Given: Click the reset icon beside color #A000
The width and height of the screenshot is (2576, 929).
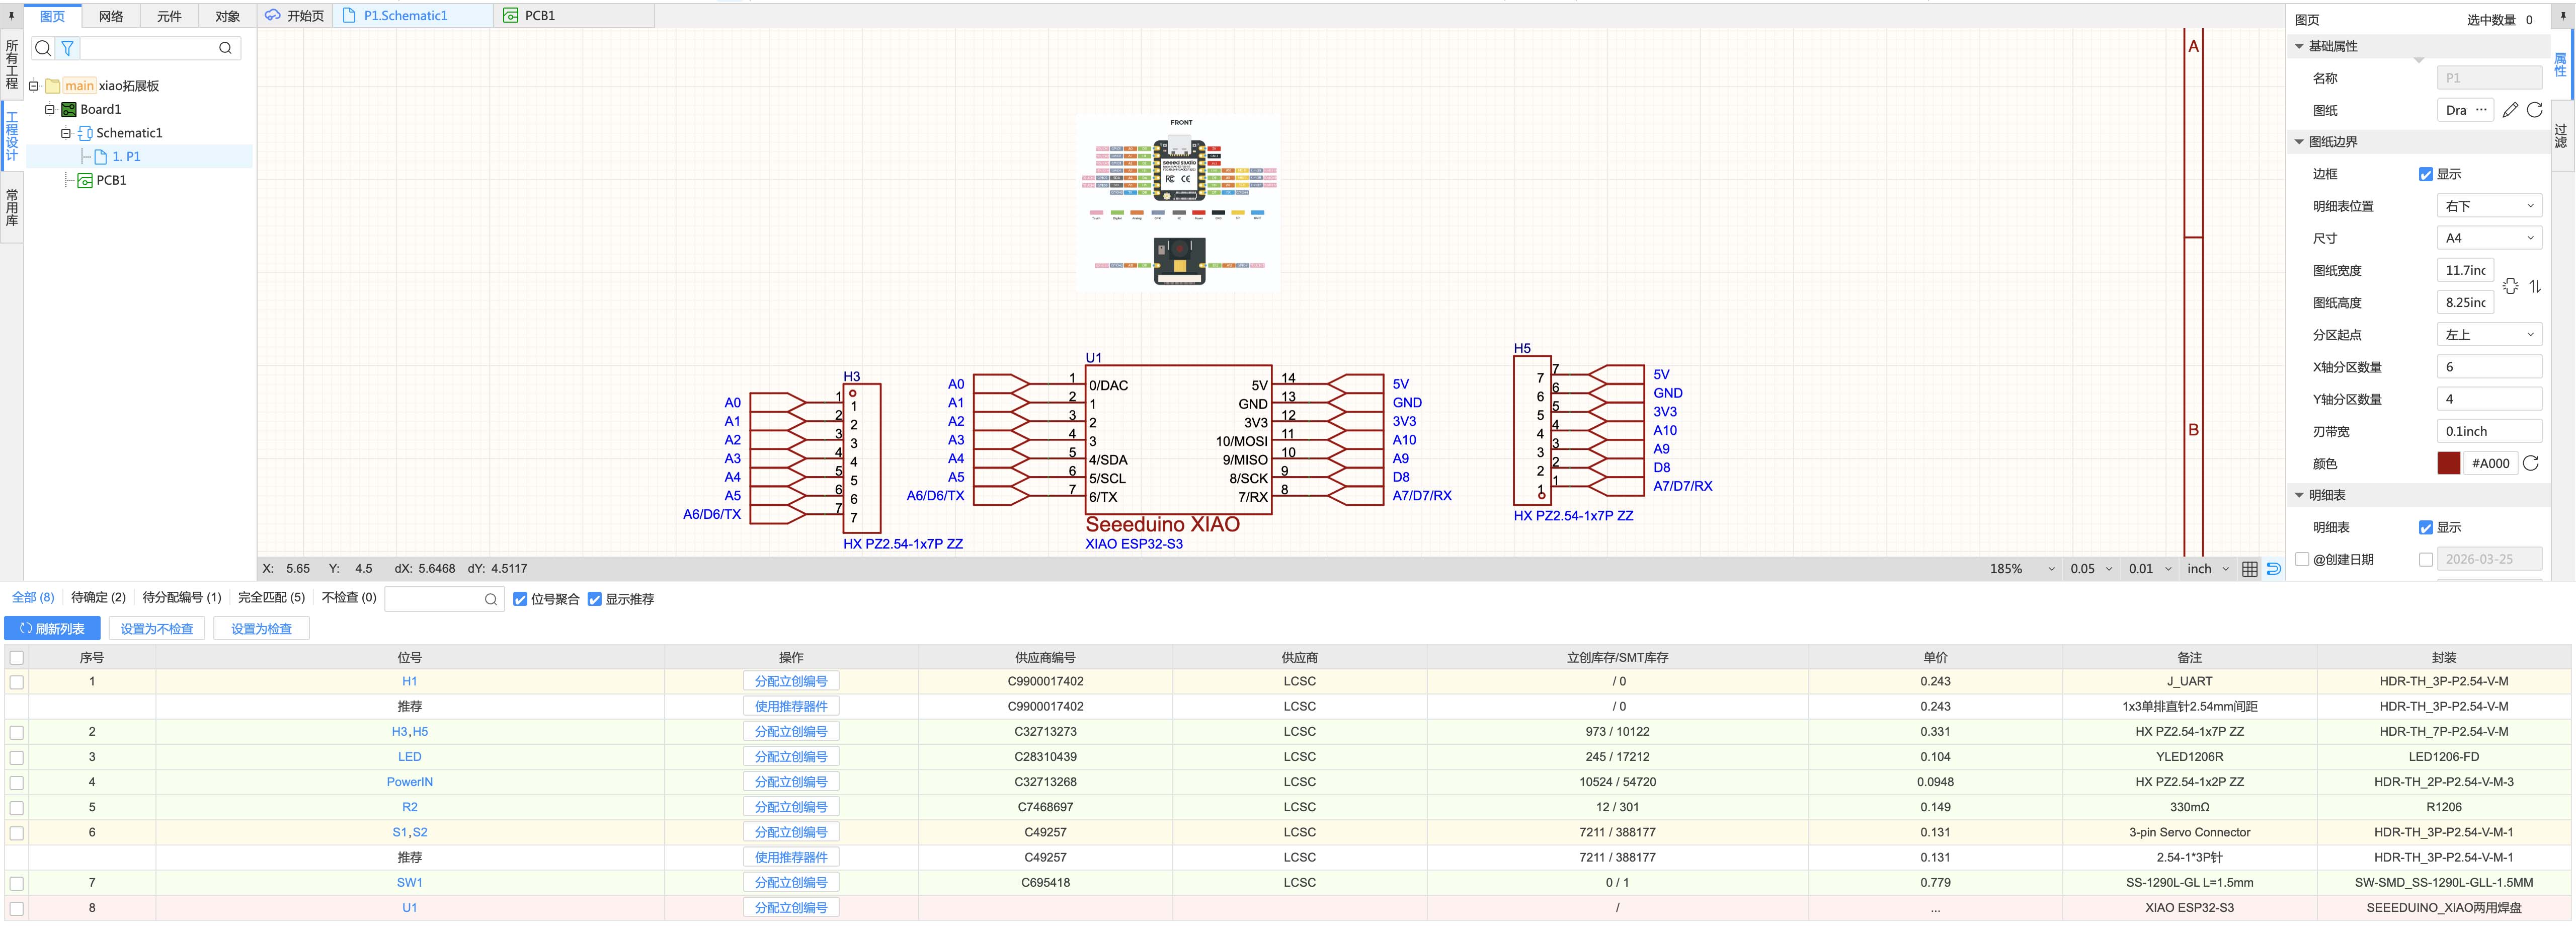Looking at the screenshot, I should coord(2531,463).
